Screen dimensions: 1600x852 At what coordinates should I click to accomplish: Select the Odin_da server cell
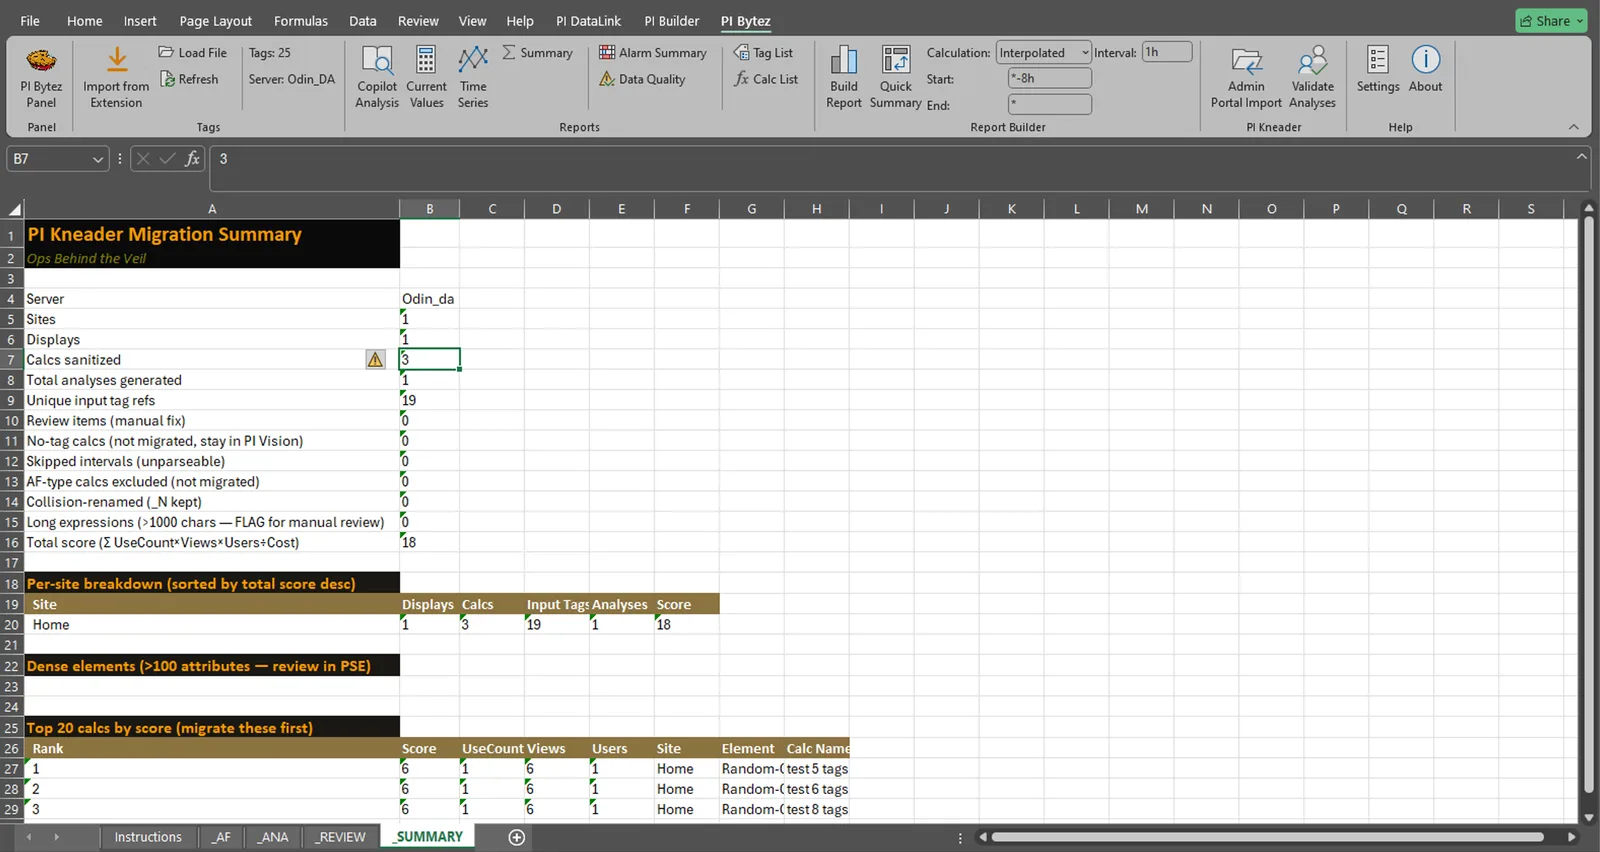429,299
